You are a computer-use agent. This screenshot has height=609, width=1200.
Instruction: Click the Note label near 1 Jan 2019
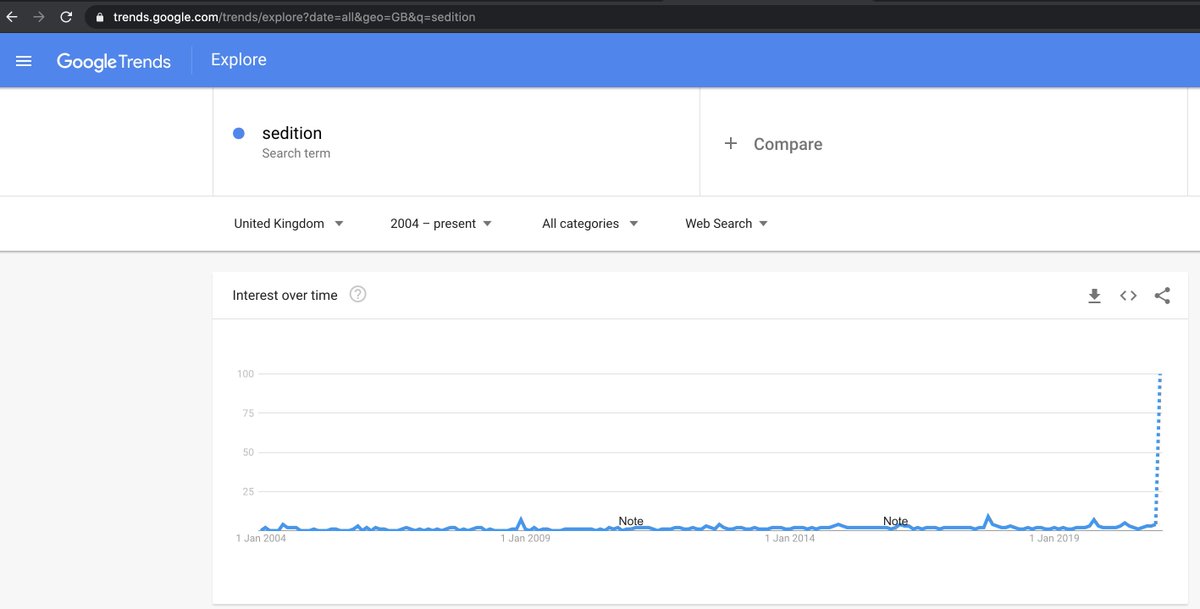896,521
